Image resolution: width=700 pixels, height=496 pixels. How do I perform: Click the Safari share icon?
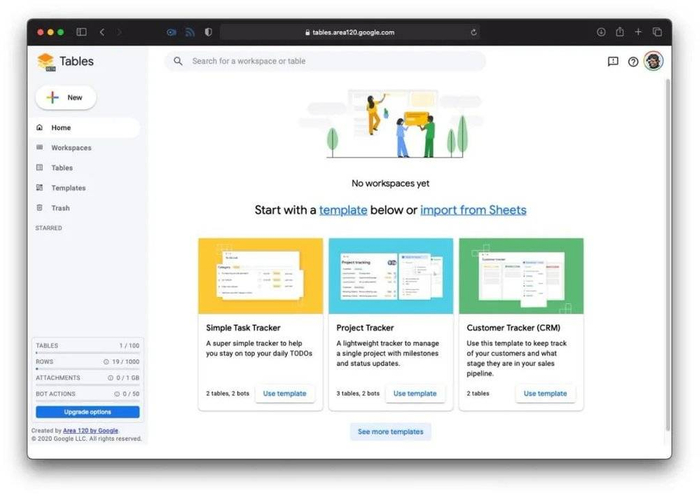620,32
